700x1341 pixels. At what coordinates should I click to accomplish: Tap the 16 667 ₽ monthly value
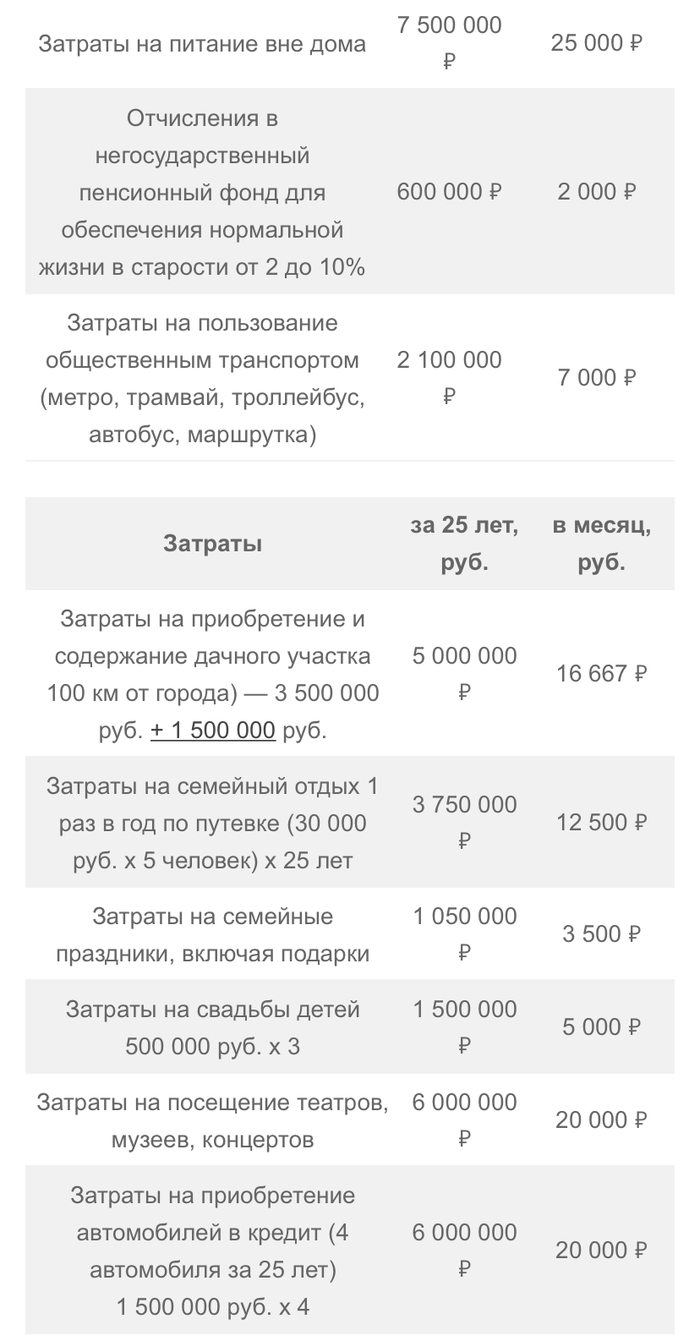[601, 674]
